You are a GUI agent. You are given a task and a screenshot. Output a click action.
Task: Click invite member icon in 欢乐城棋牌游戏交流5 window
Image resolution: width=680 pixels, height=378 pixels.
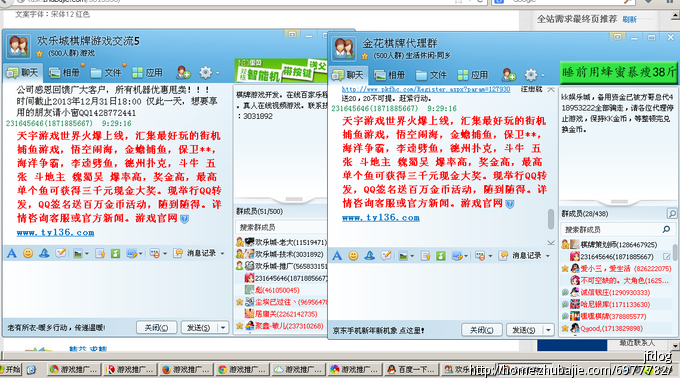[x=183, y=72]
